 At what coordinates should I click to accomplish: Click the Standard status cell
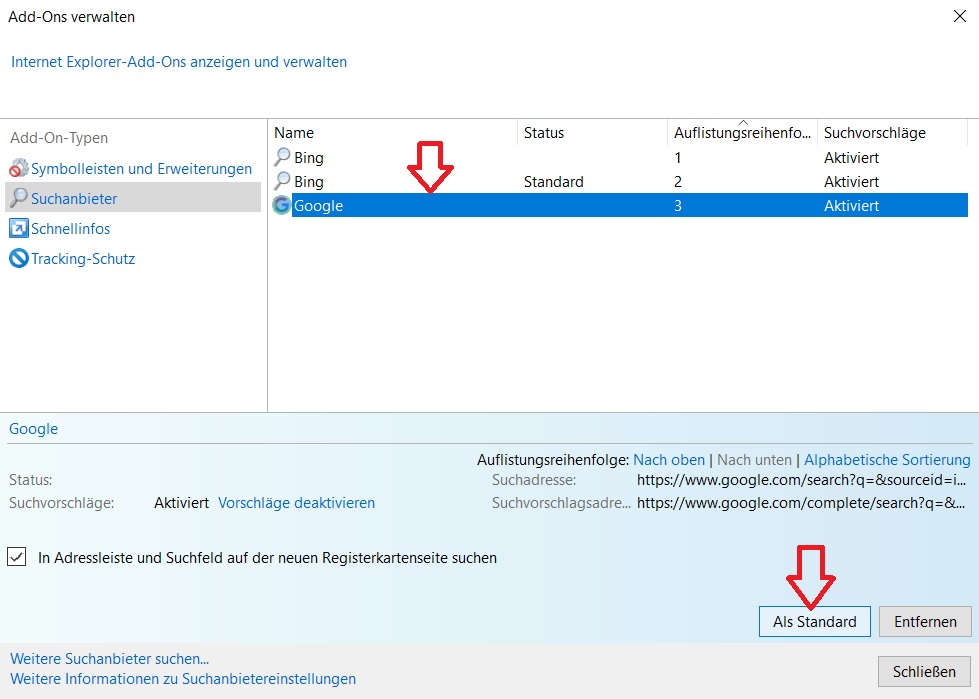coord(554,182)
